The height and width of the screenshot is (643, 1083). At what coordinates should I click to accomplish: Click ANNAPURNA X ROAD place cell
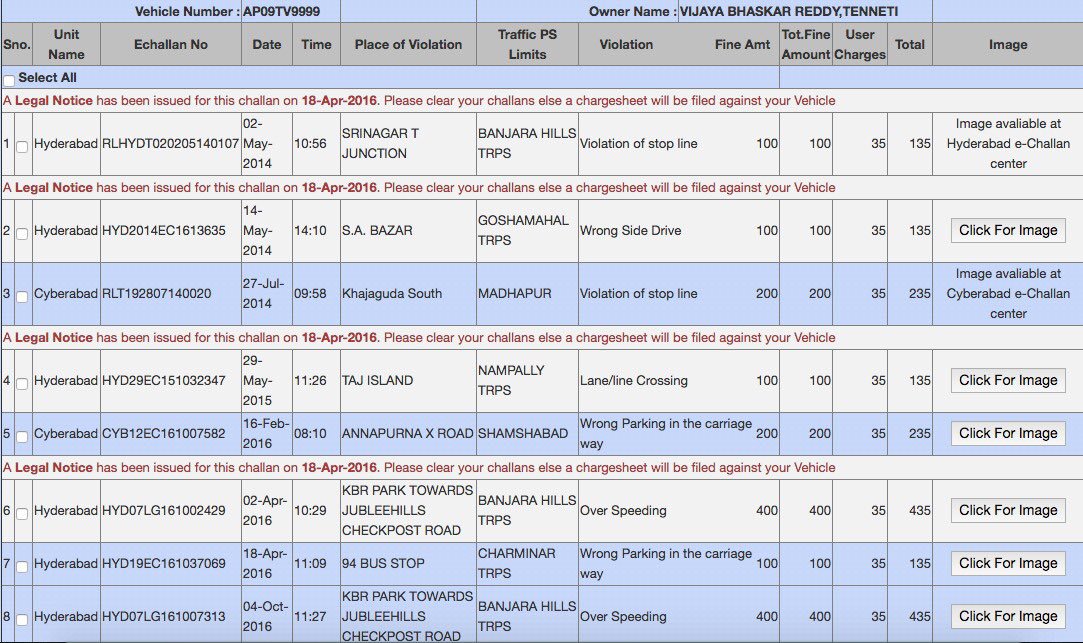click(408, 434)
